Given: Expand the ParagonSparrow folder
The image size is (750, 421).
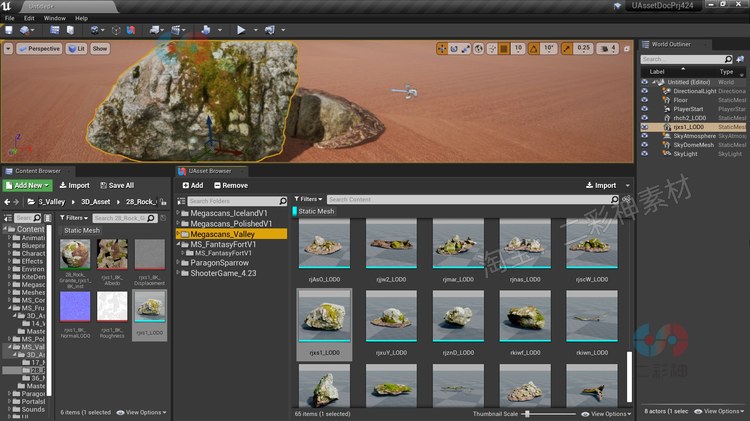Looking at the screenshot, I should coord(178,263).
